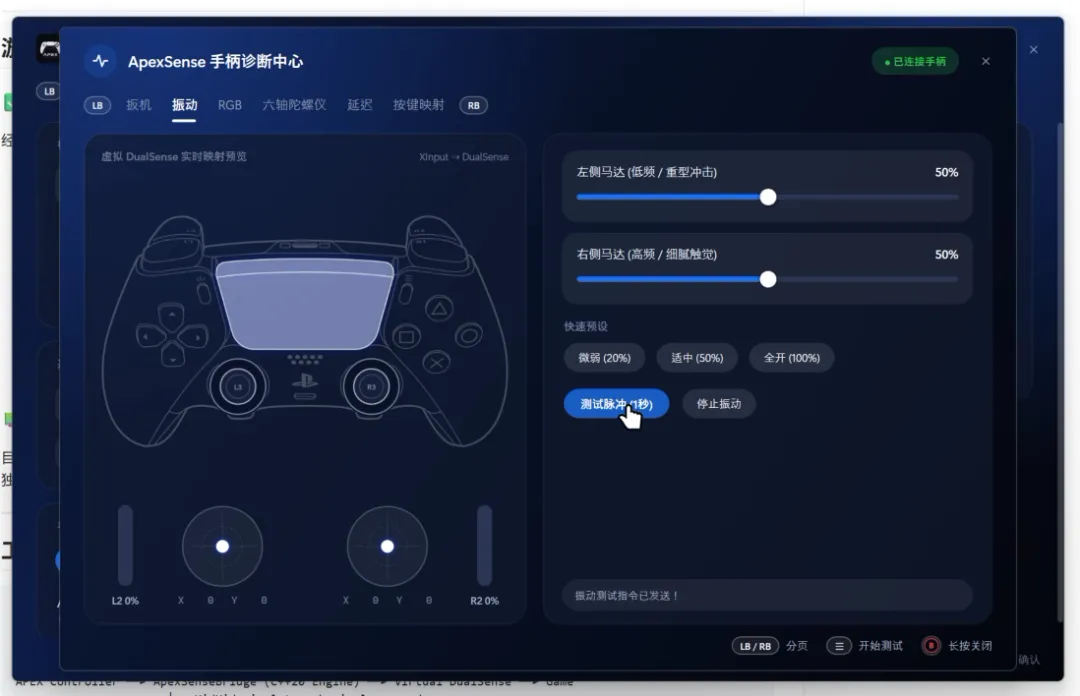Click the 停止振动 button
This screenshot has height=696, width=1080.
point(718,404)
